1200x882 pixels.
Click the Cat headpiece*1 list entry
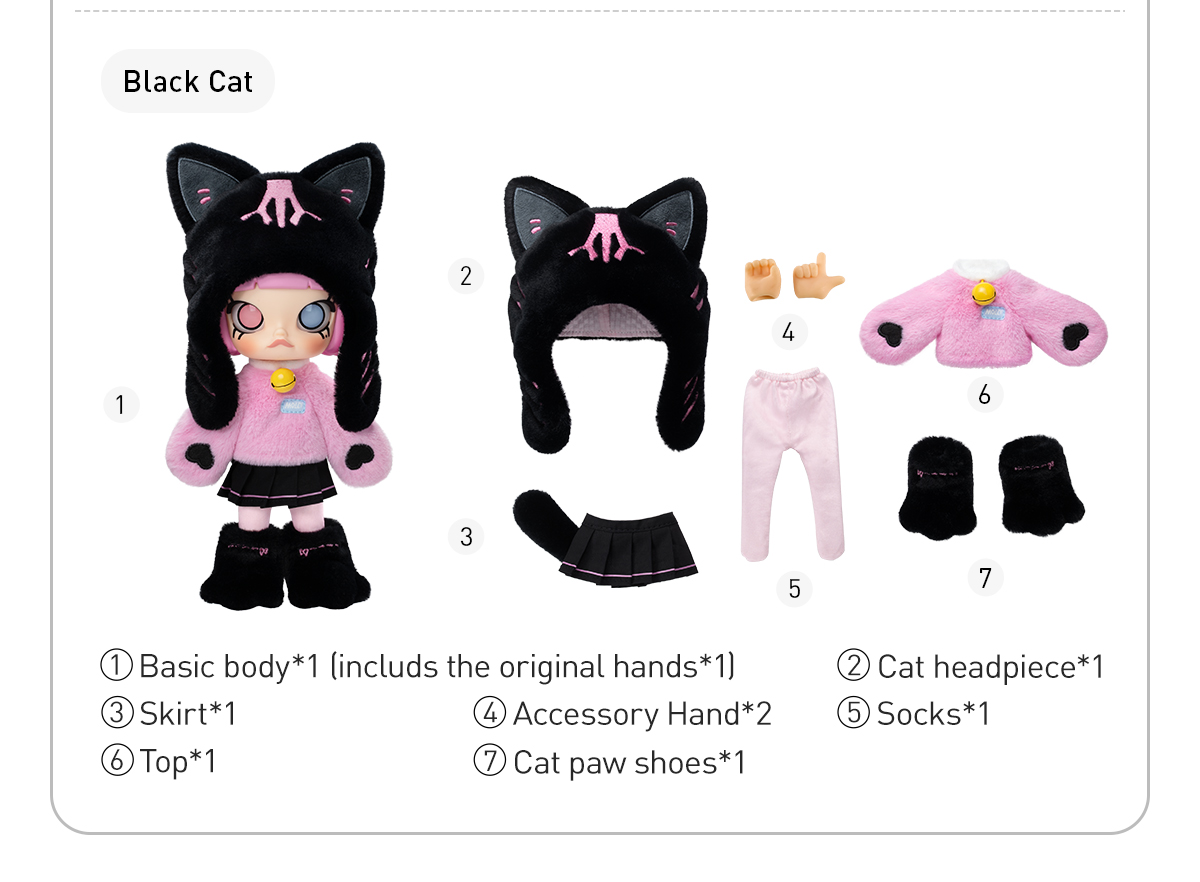point(970,666)
